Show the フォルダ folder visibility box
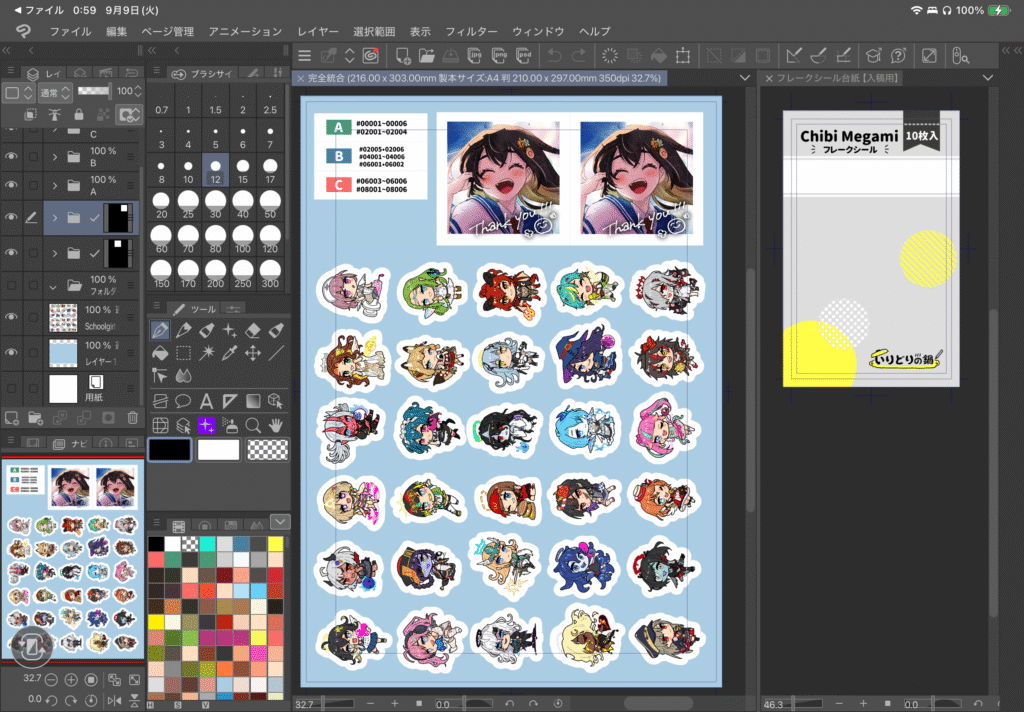 (11, 285)
